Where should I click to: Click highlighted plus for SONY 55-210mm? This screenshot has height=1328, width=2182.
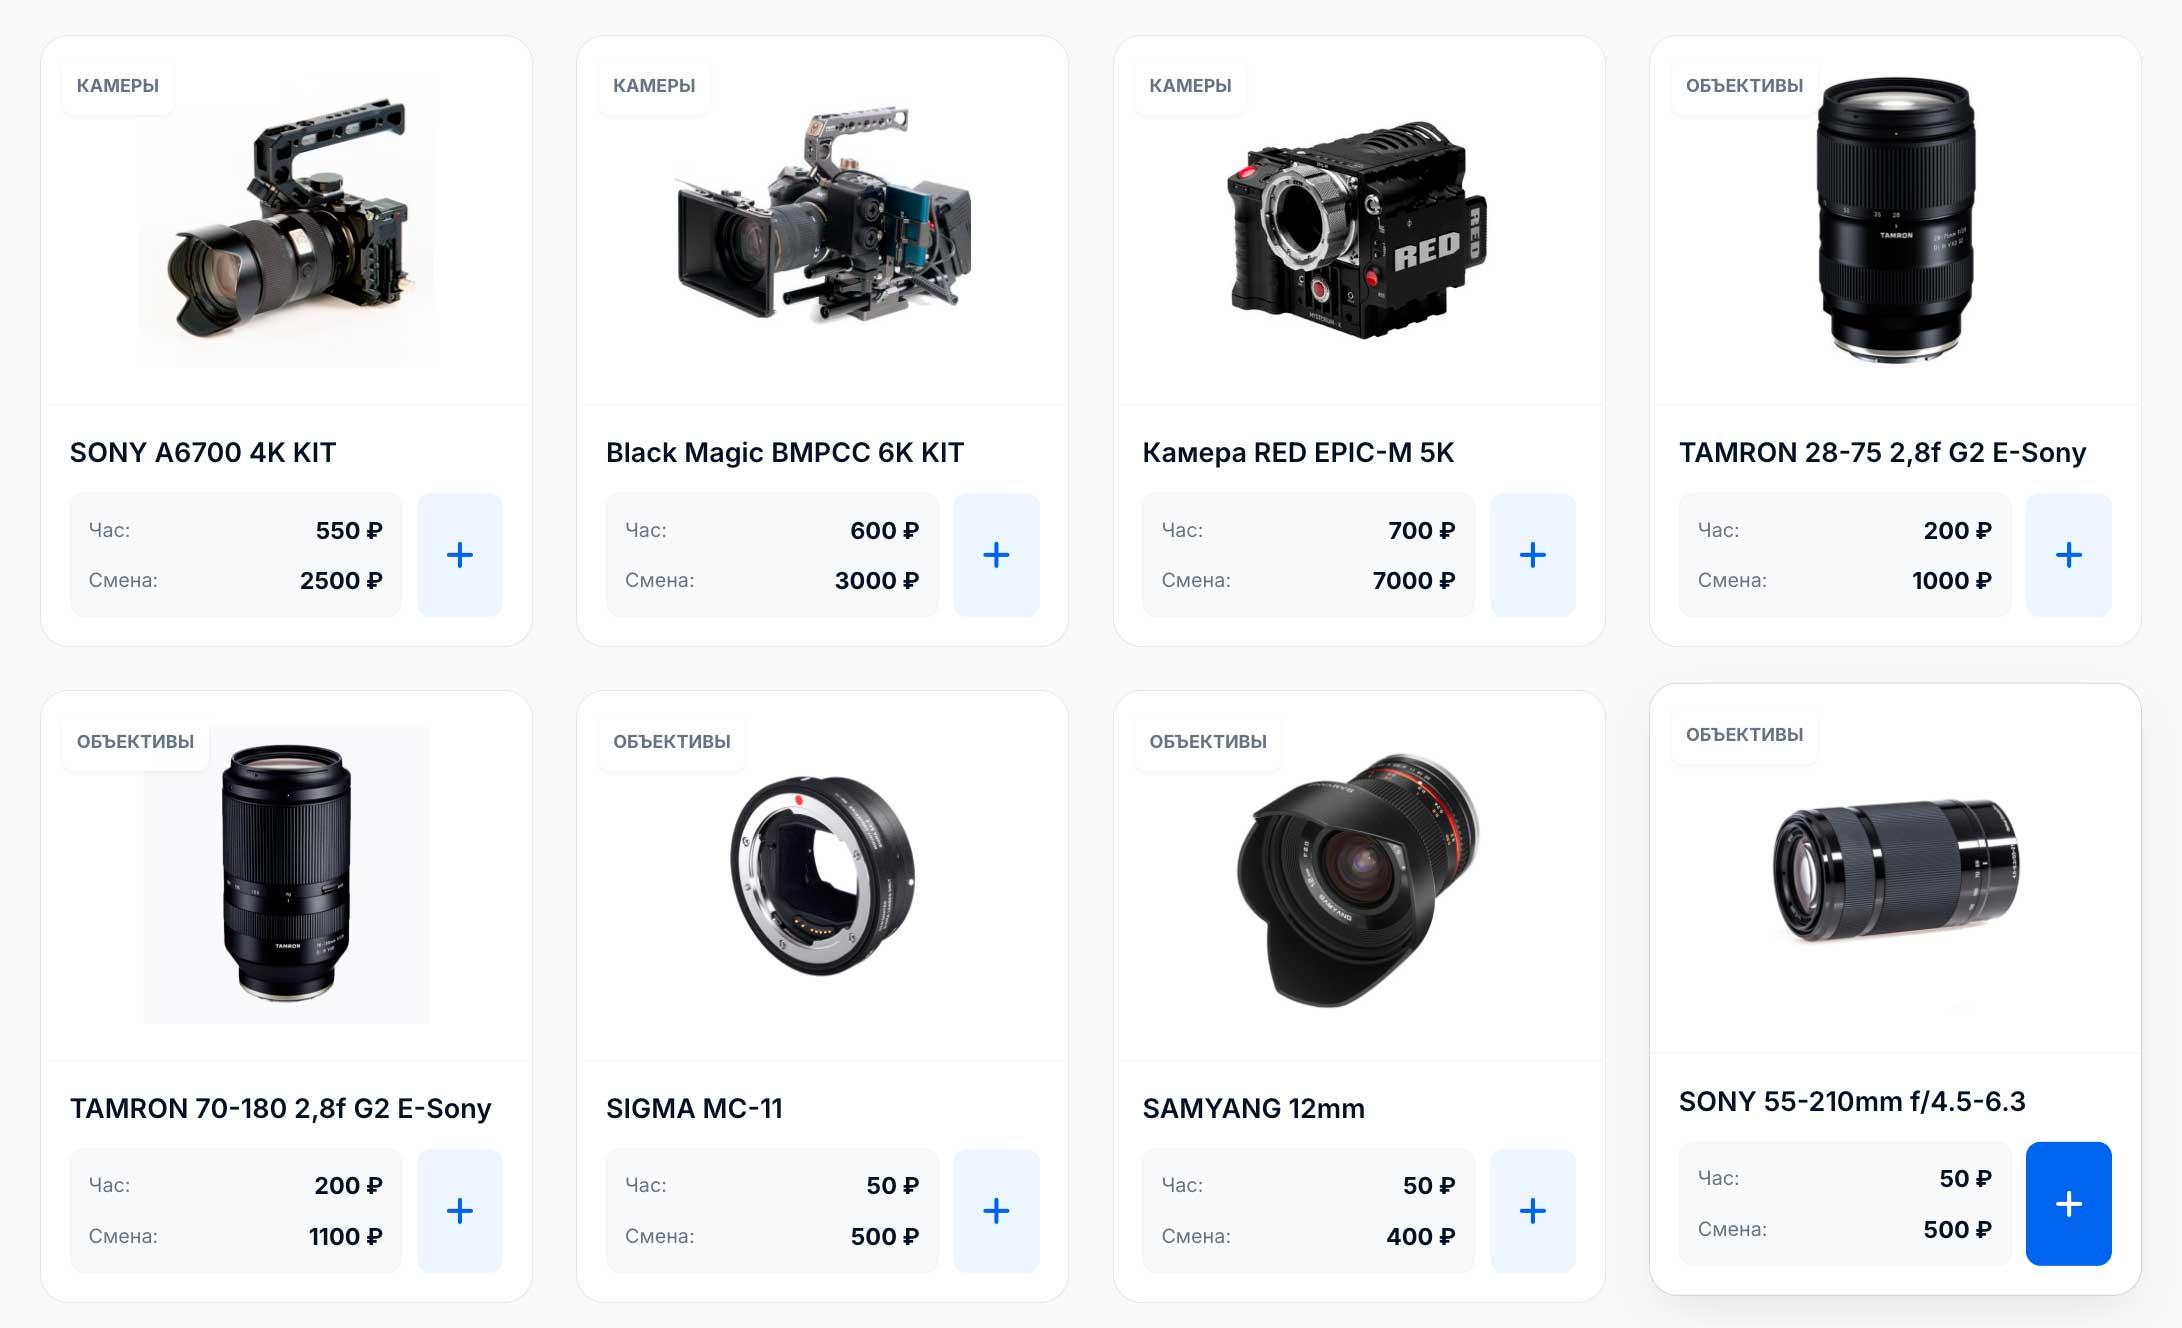point(2068,1204)
